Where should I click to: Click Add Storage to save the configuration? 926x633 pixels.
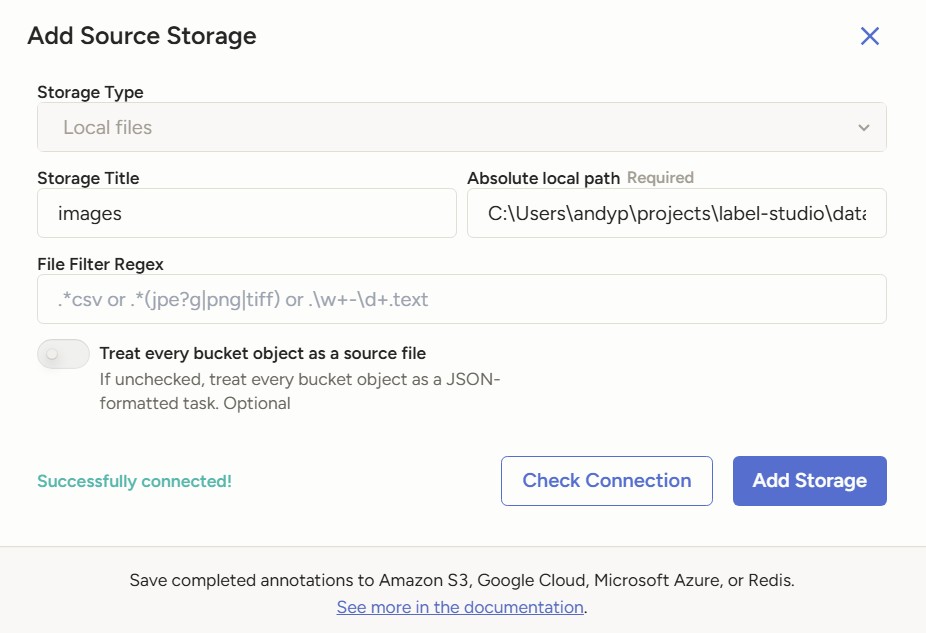[809, 481]
